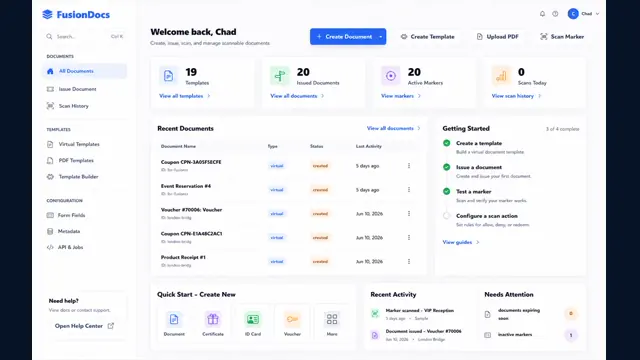640x360 pixels.
Task: Open the More grid icon
Action: pos(332,319)
